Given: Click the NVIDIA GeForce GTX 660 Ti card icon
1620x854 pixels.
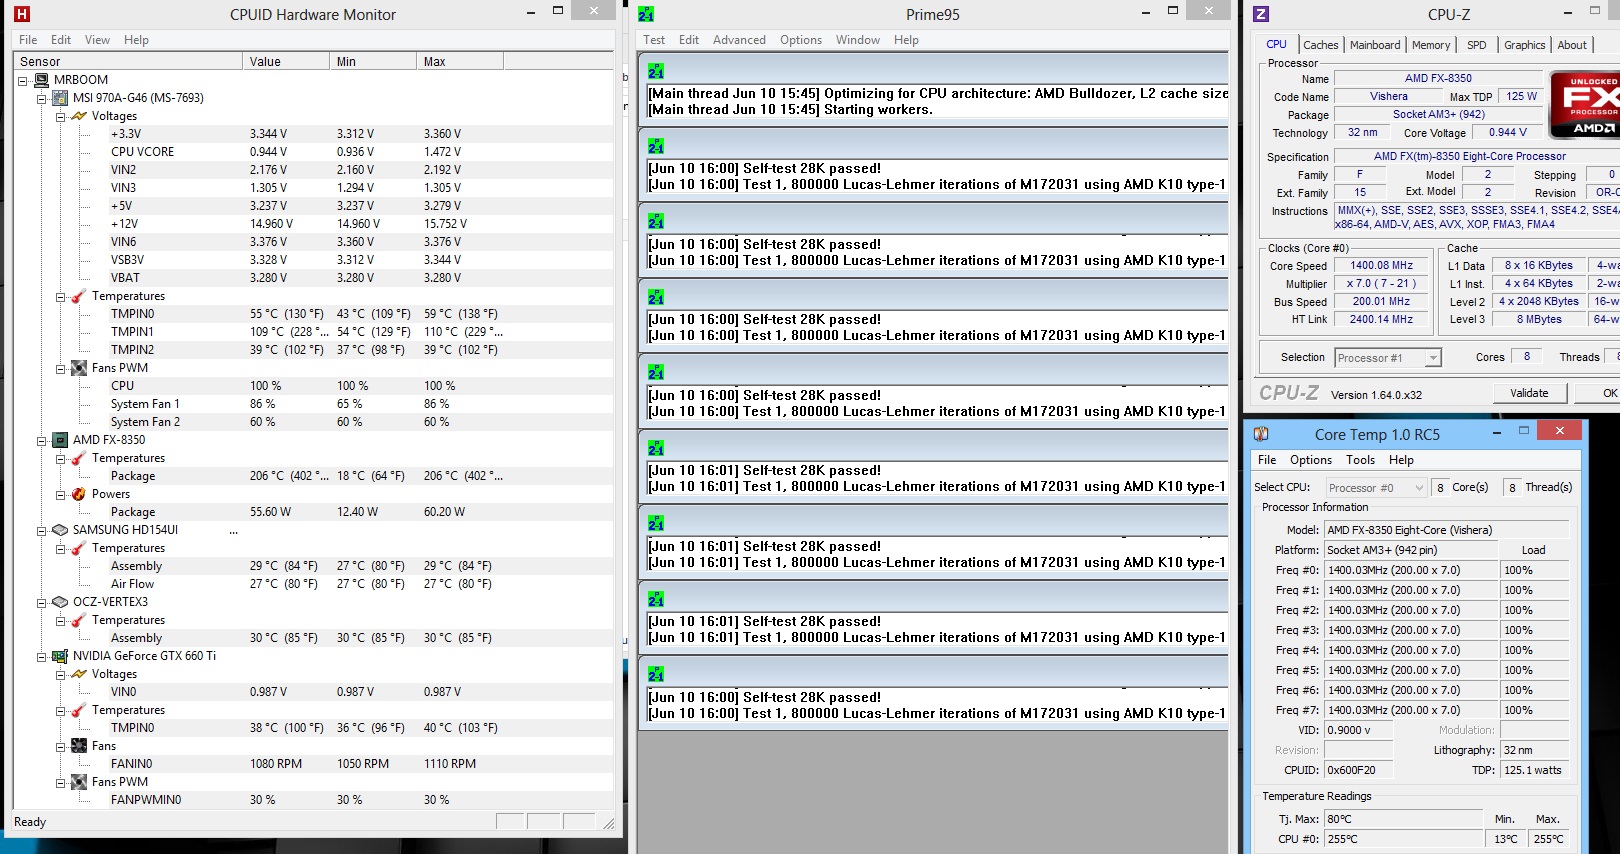Looking at the screenshot, I should (60, 656).
